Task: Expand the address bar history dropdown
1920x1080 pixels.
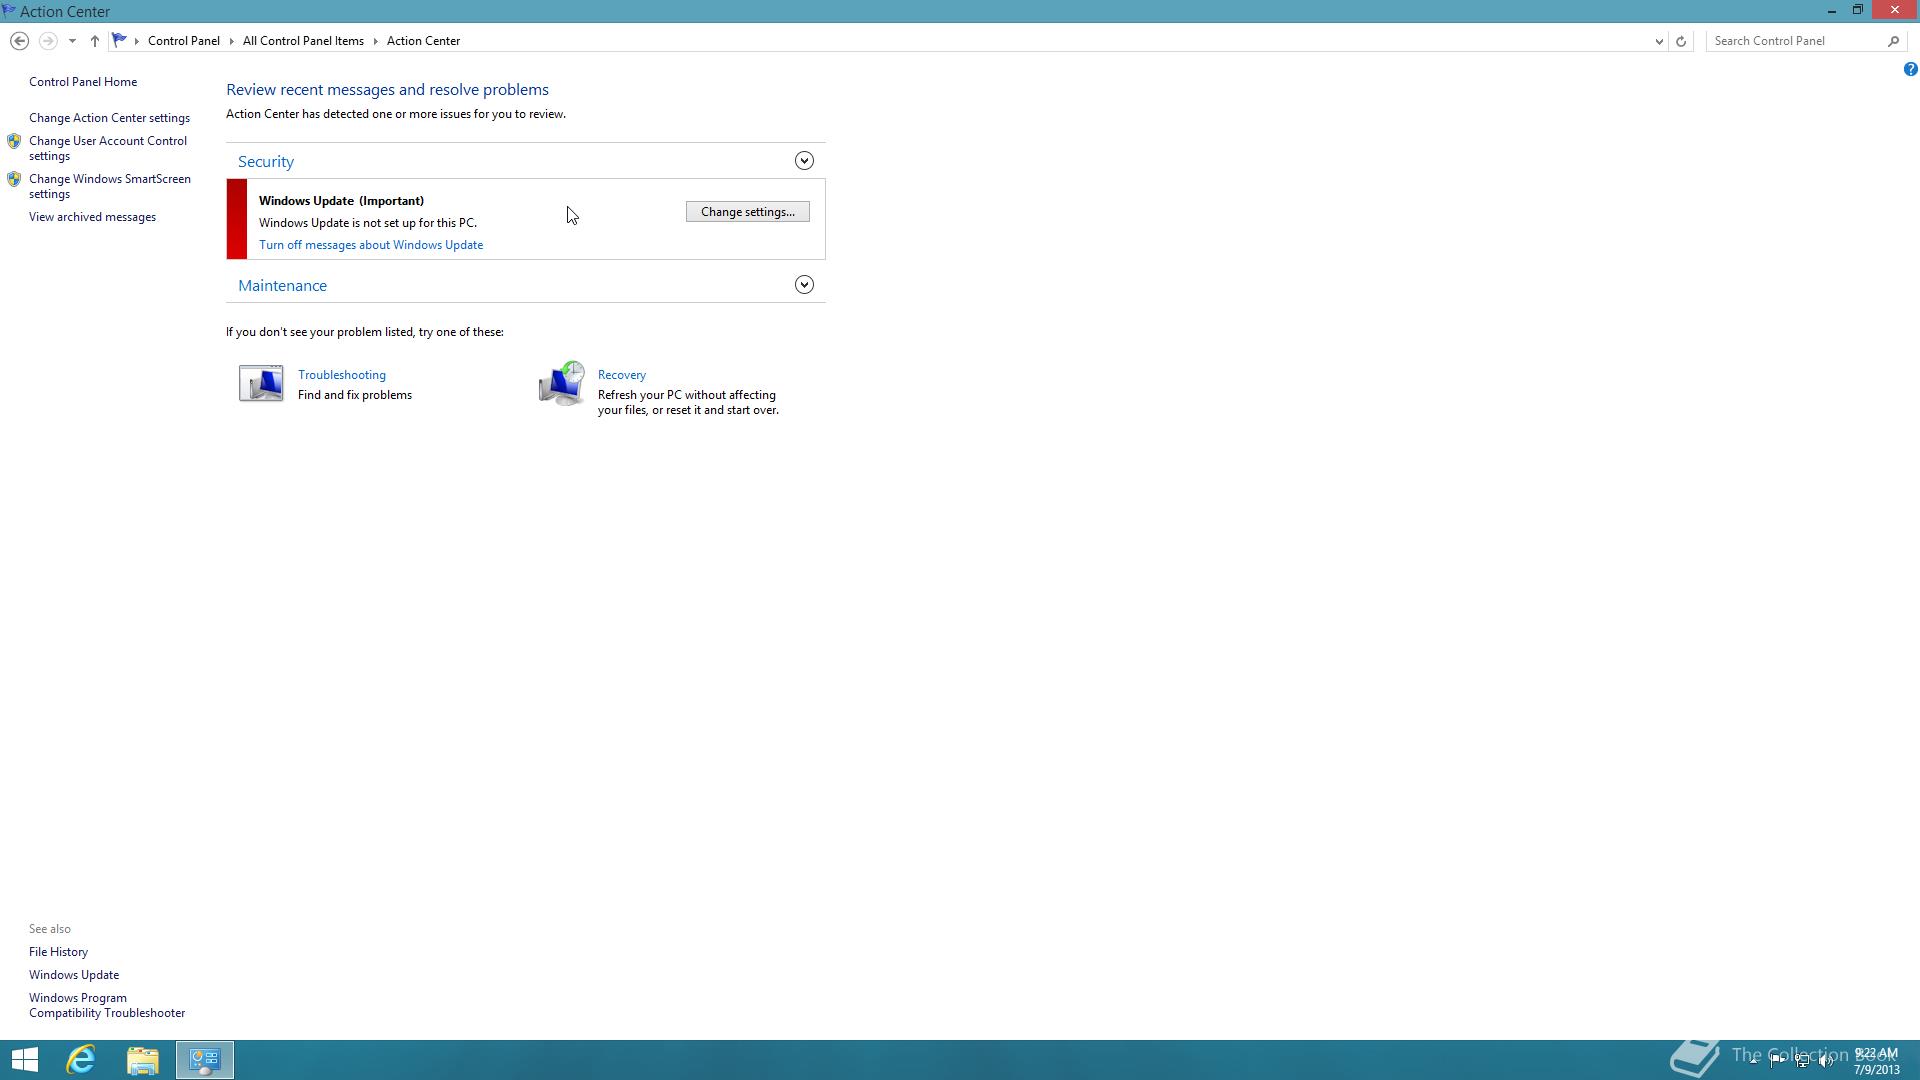Action: [x=1659, y=41]
